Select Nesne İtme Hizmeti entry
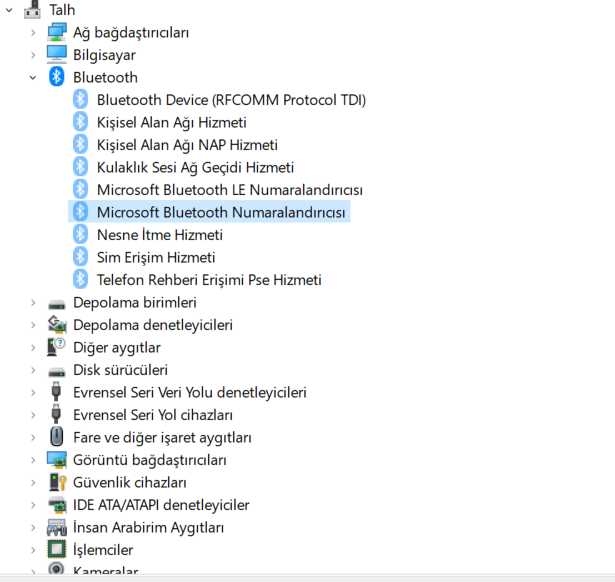The image size is (615, 582). coord(160,235)
